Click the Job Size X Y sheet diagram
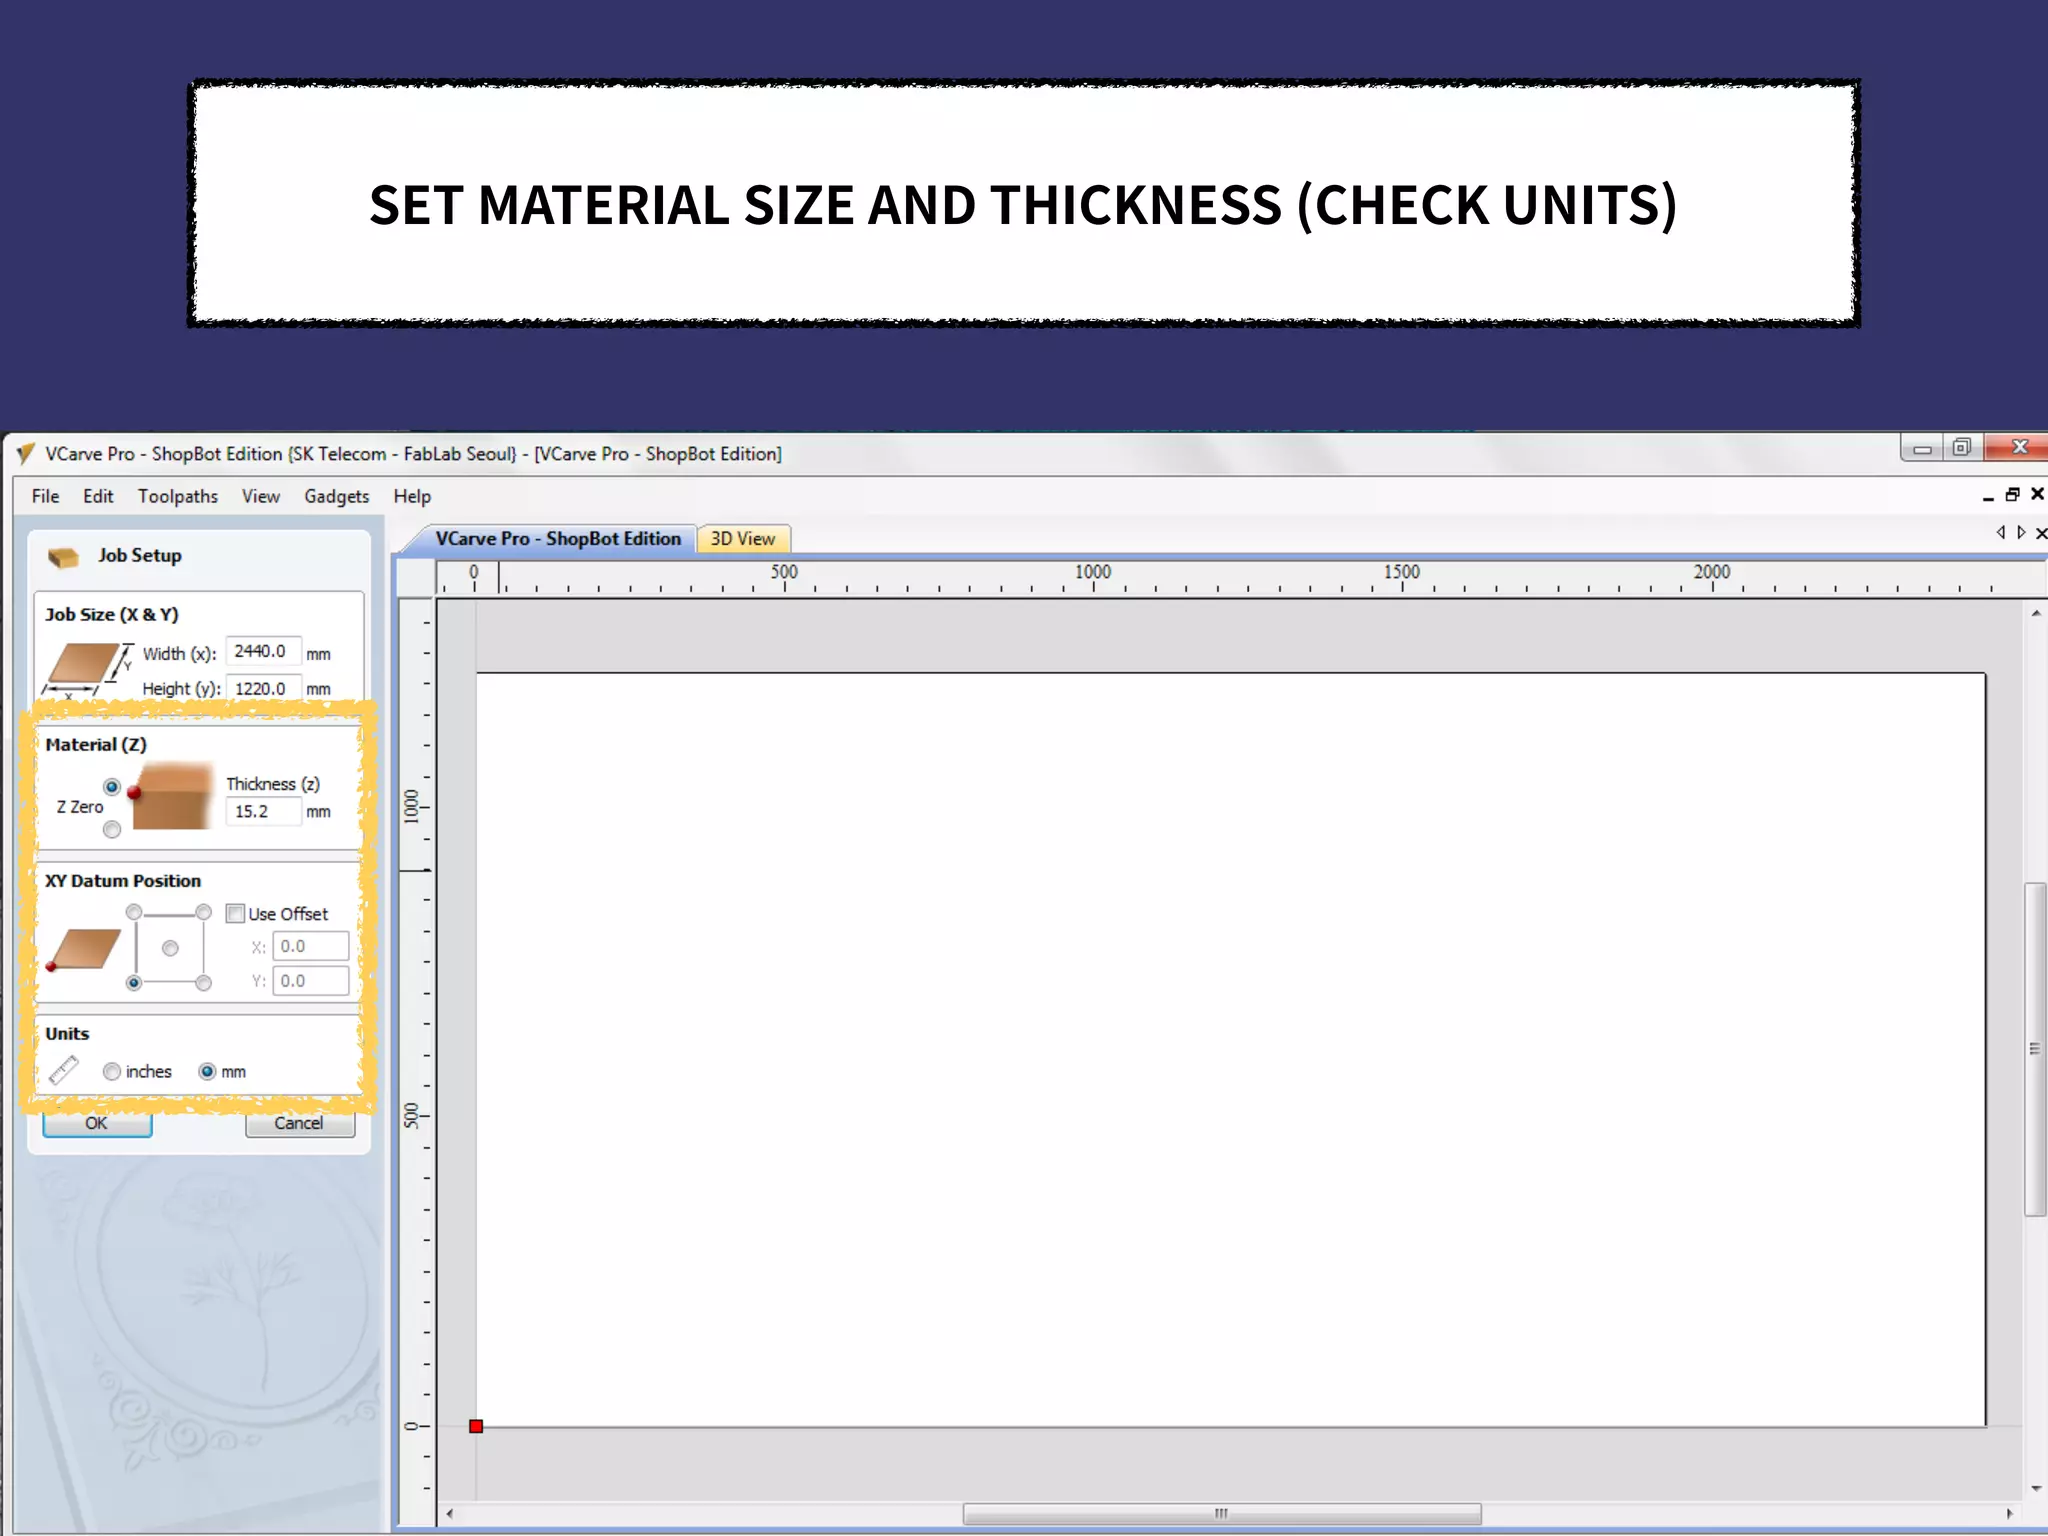Screen dimensions: 2048x1536 coord(86,667)
